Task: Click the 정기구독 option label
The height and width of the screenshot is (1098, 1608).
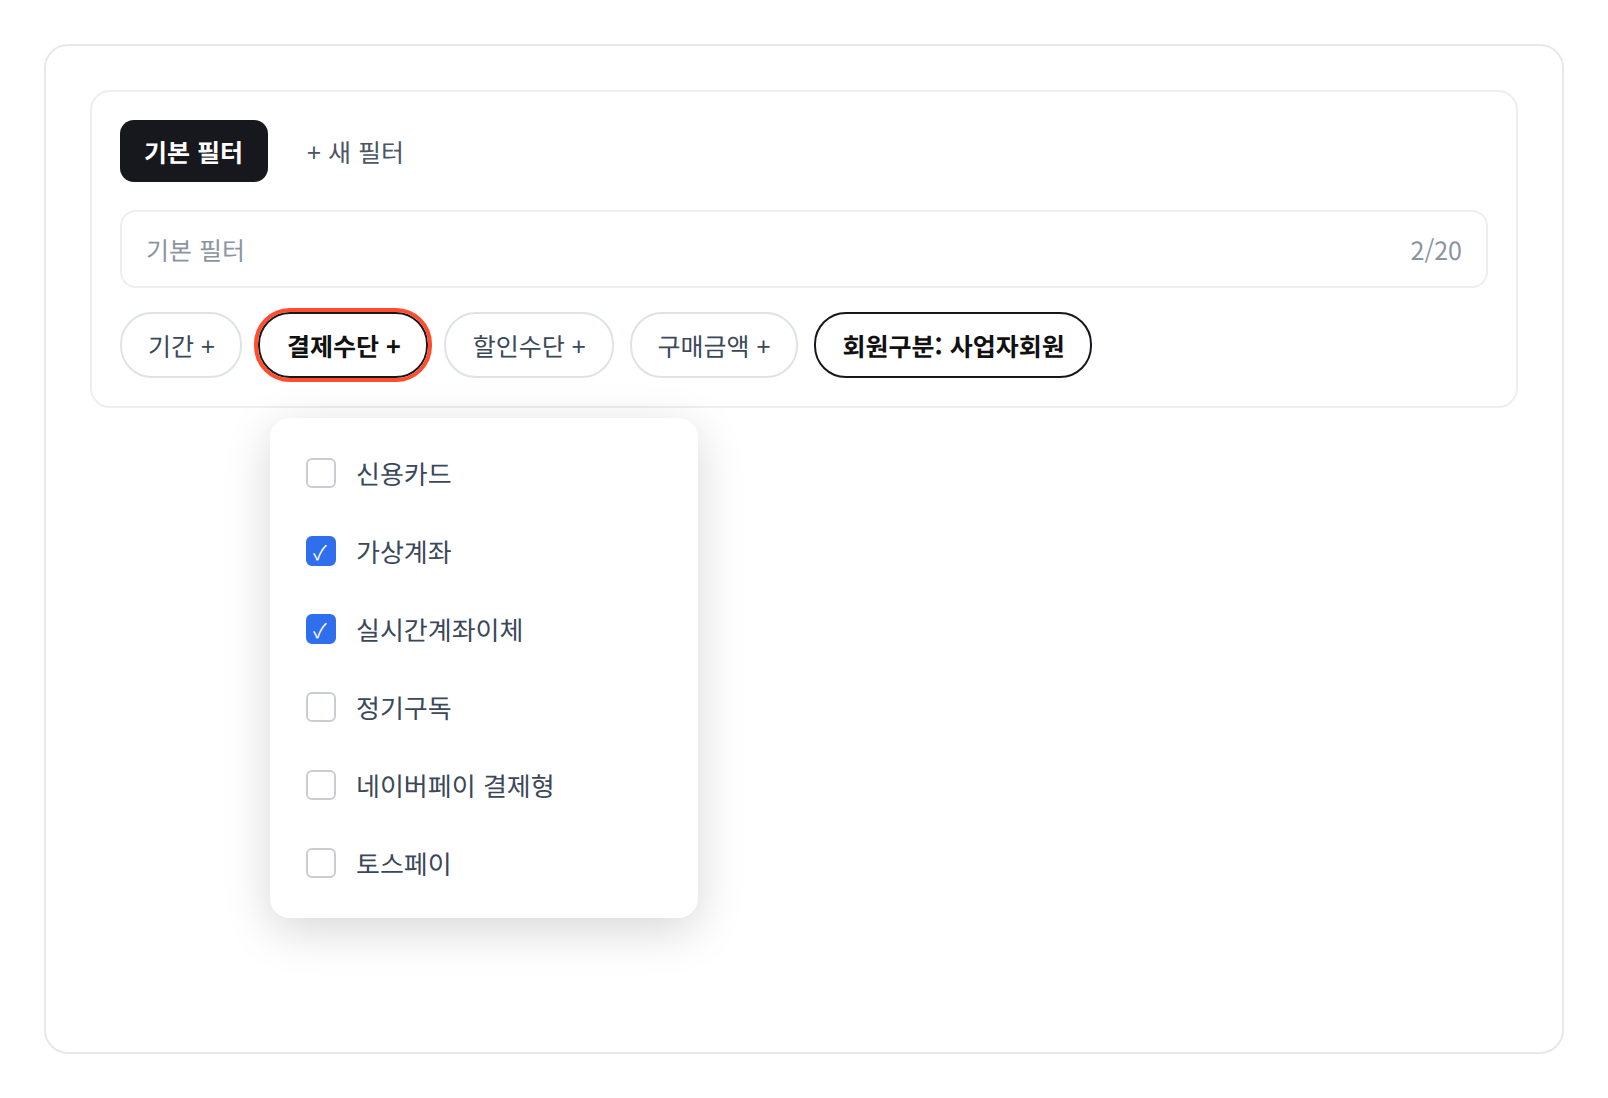Action: click(404, 707)
